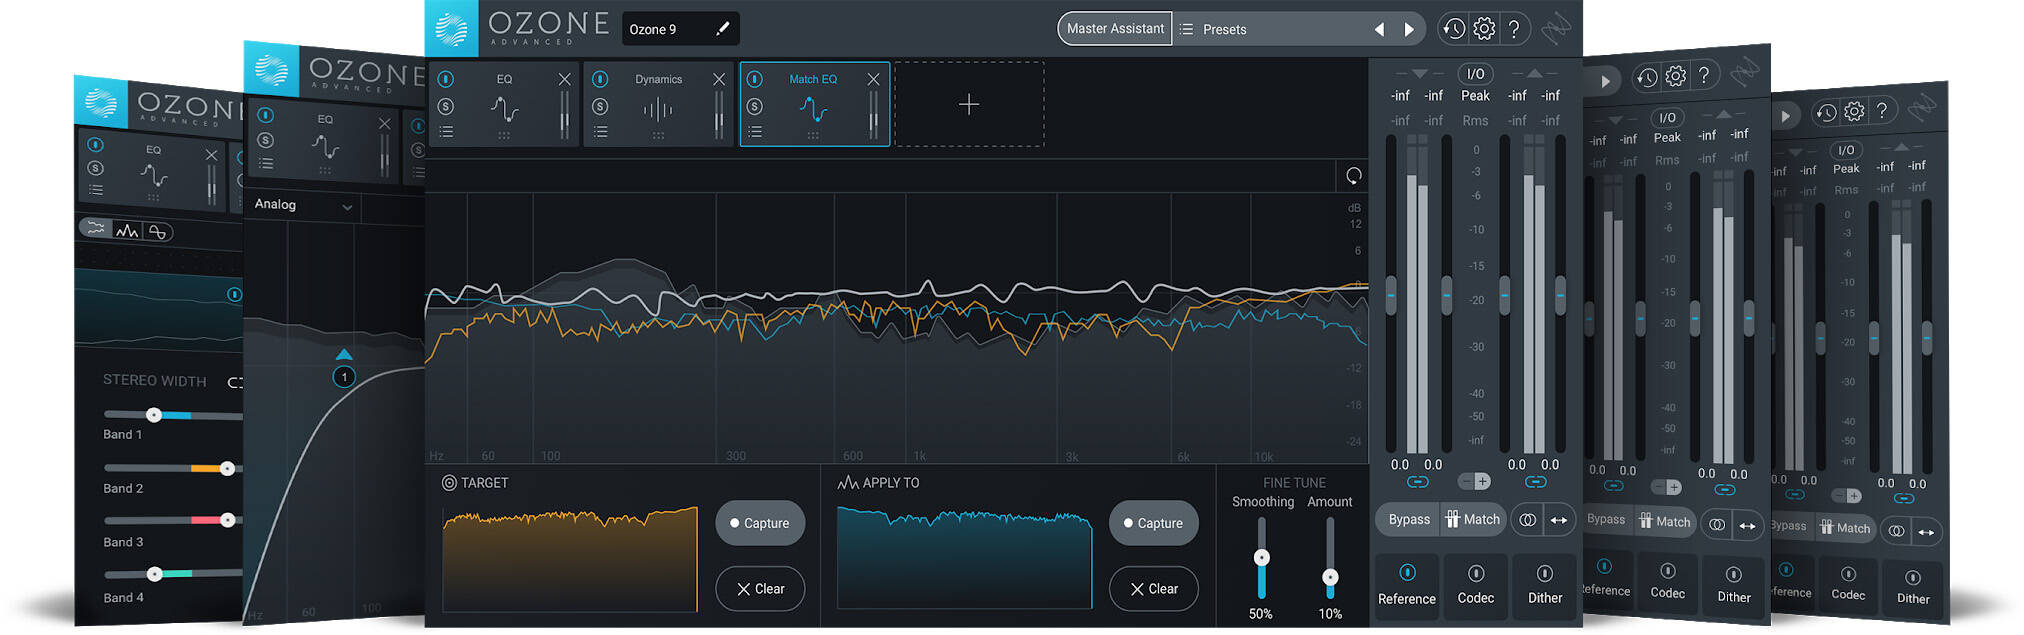Open Ozone settings gear
The width and height of the screenshot is (2024, 635).
click(1484, 29)
